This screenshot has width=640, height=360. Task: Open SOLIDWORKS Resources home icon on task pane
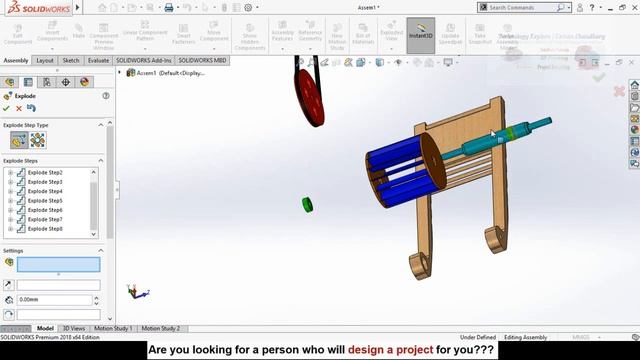coord(635,84)
